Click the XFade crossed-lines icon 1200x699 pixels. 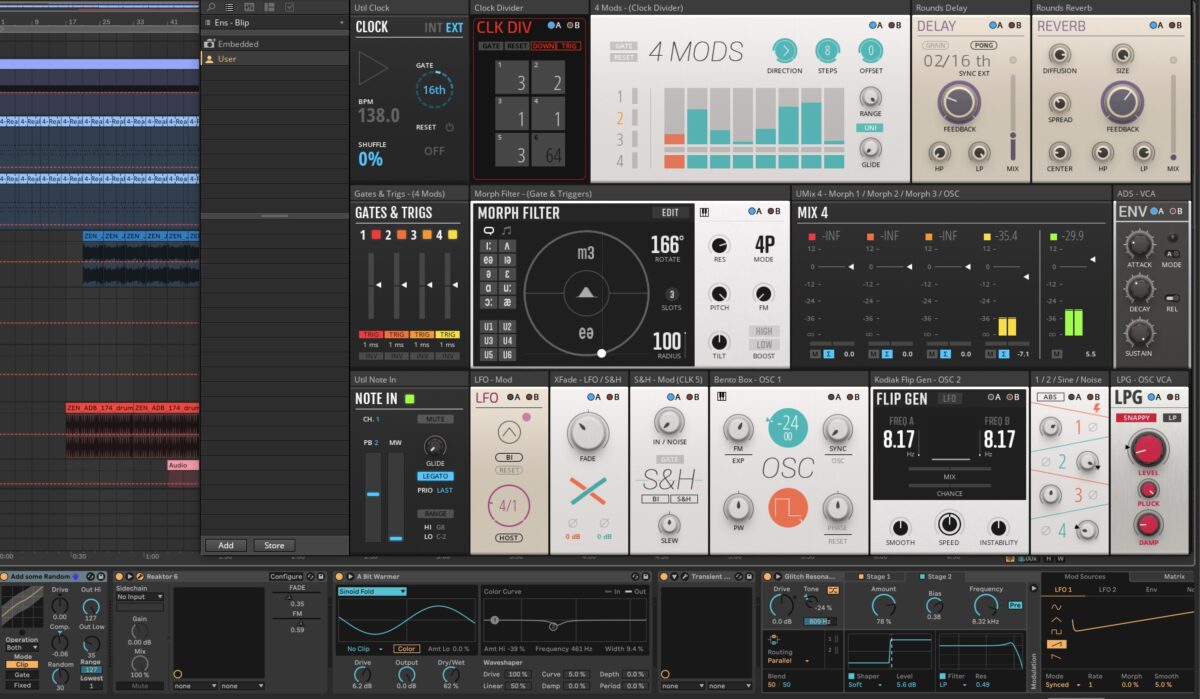tap(588, 492)
